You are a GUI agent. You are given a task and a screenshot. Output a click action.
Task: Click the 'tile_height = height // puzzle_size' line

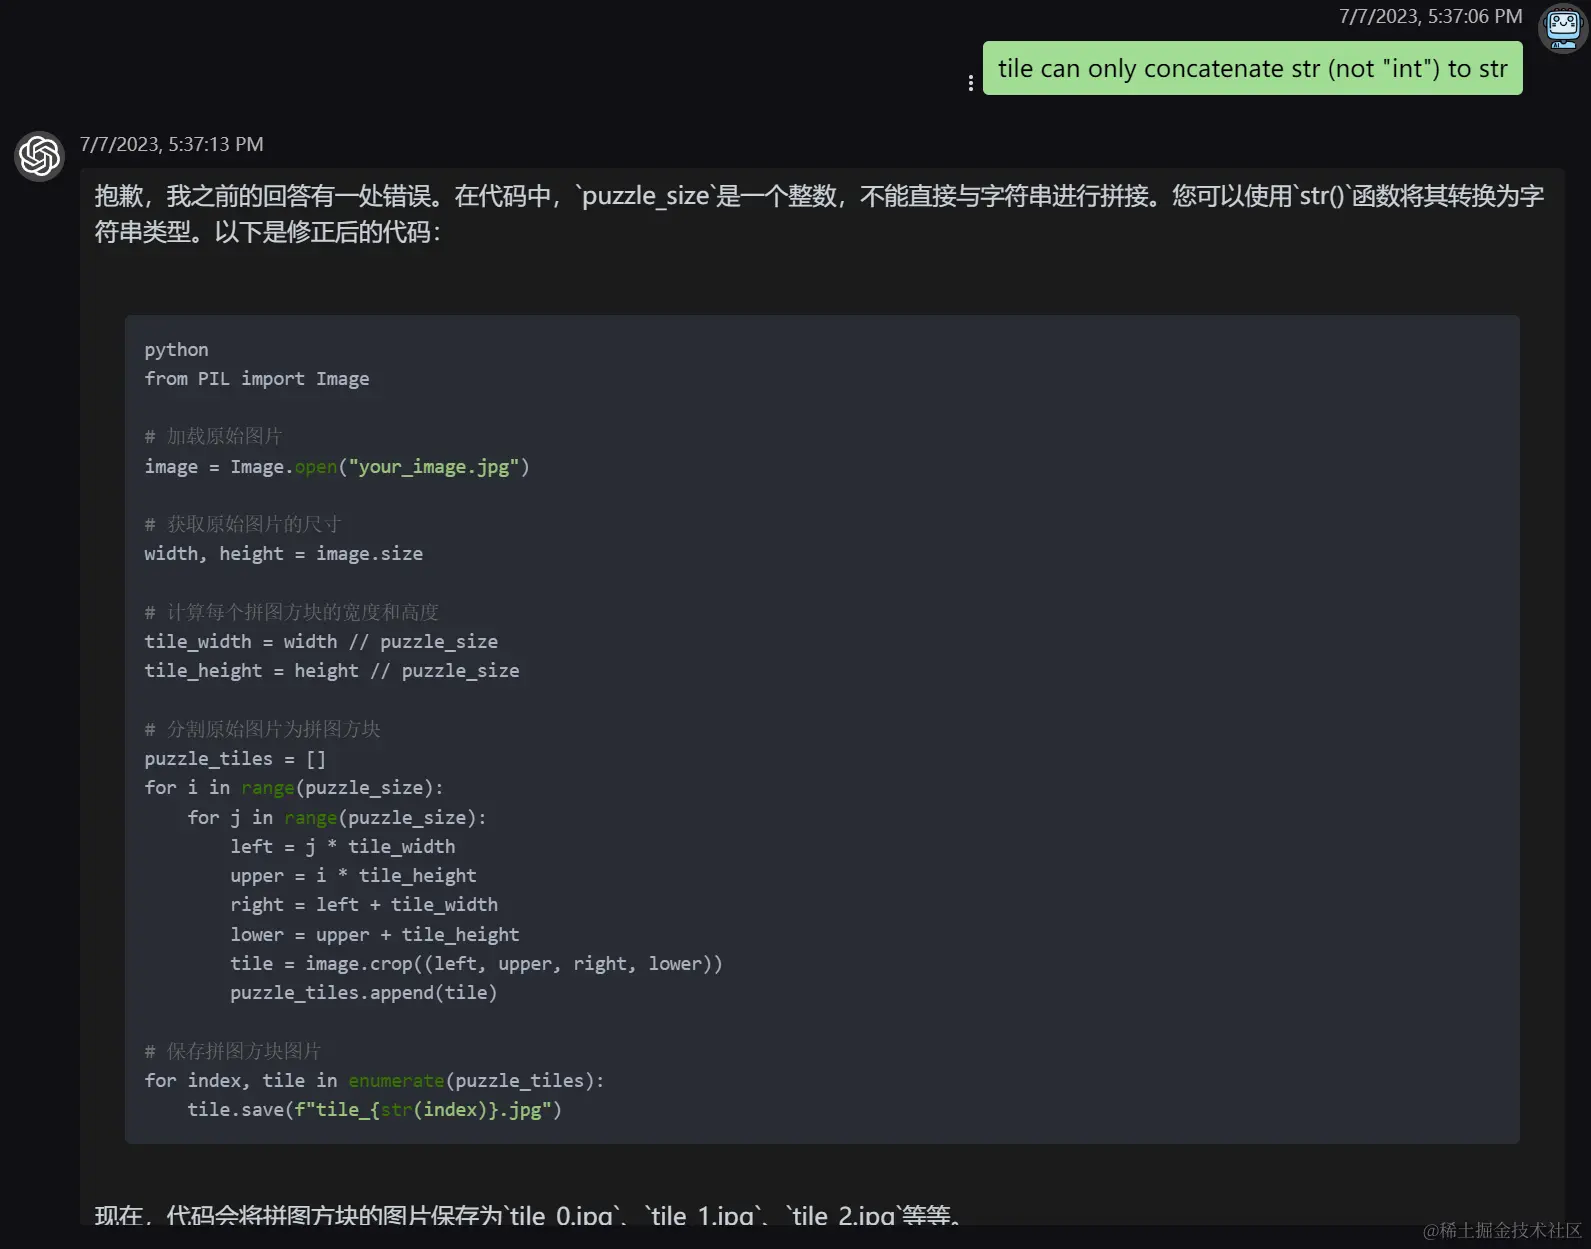pyautogui.click(x=332, y=671)
